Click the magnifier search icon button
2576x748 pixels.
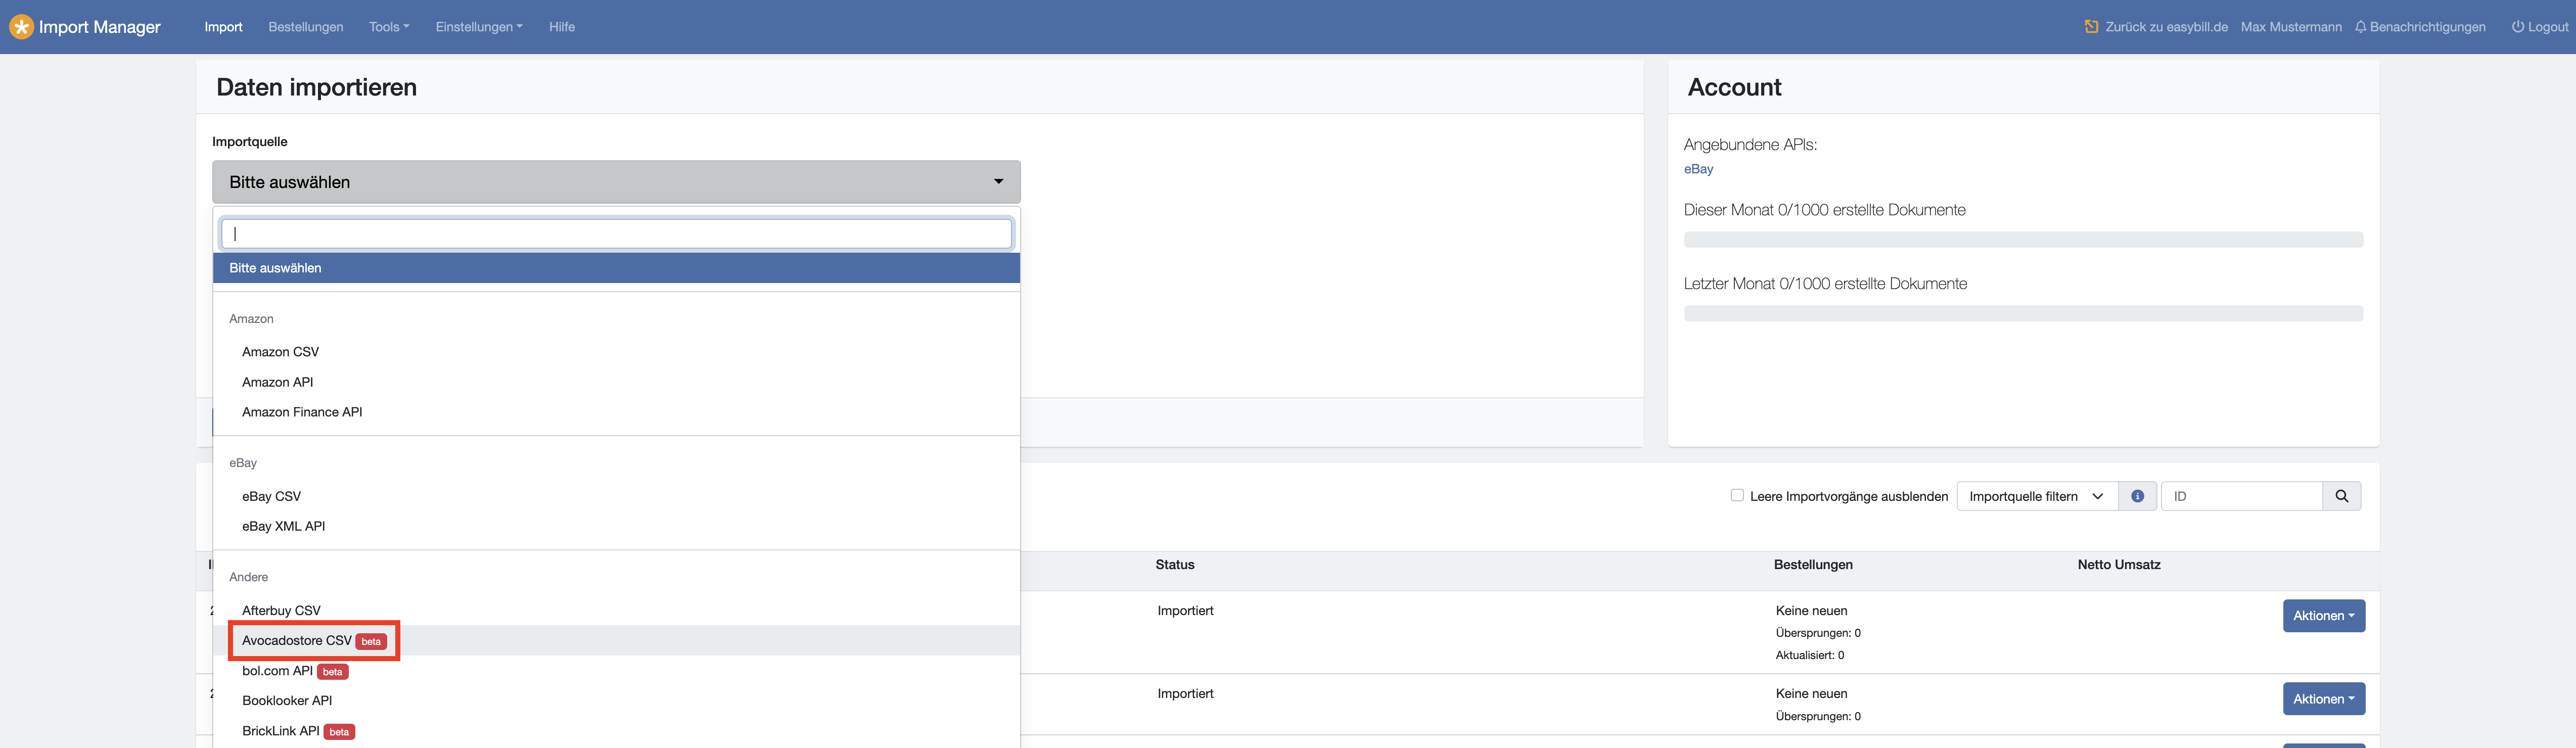coord(2341,496)
